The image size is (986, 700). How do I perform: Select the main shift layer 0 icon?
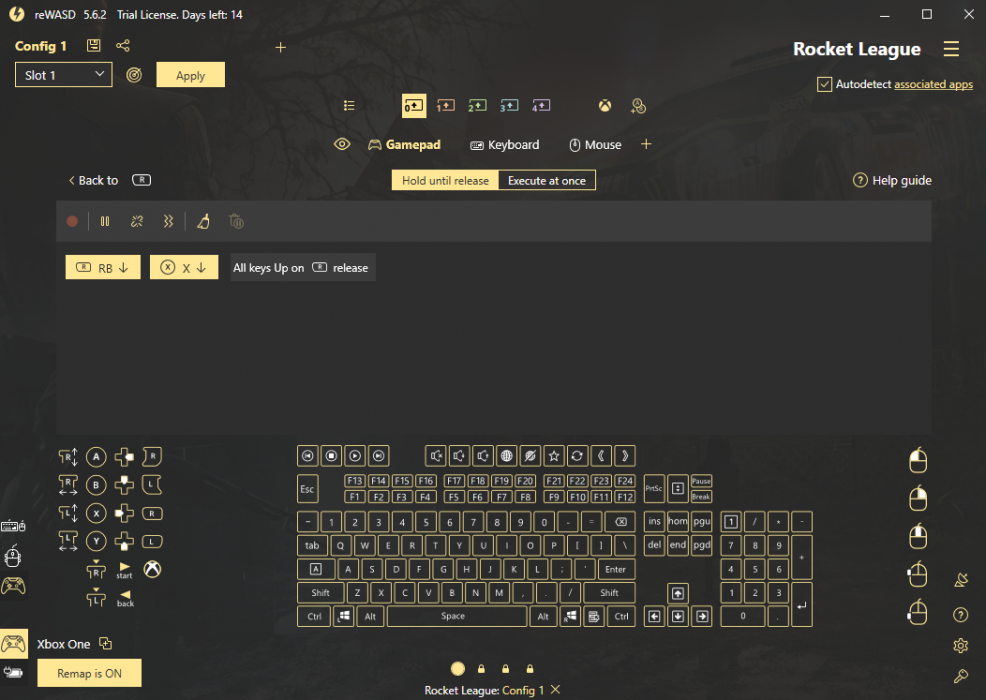(414, 106)
